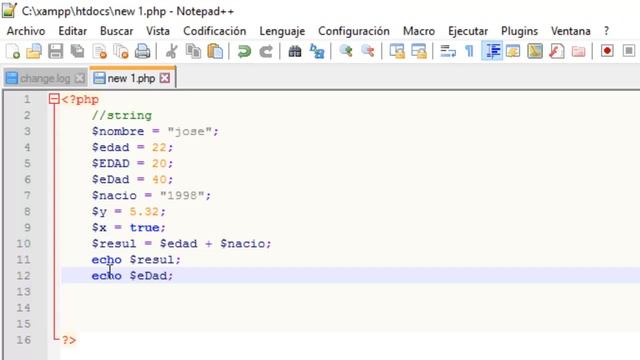Zoom out with the magnifier minus icon
This screenshot has width=640, height=360.
pyautogui.click(x=367, y=51)
